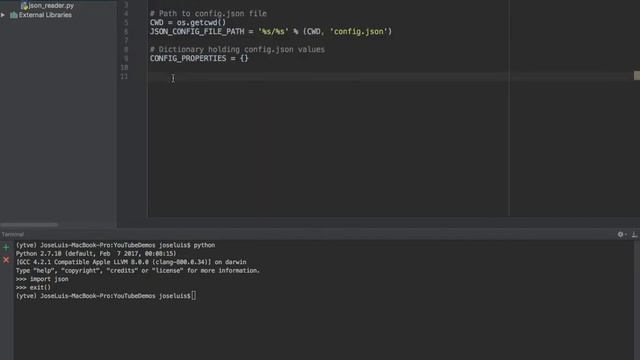Click the 'Type "help", "copyright"' terminal line

[x=138, y=271]
